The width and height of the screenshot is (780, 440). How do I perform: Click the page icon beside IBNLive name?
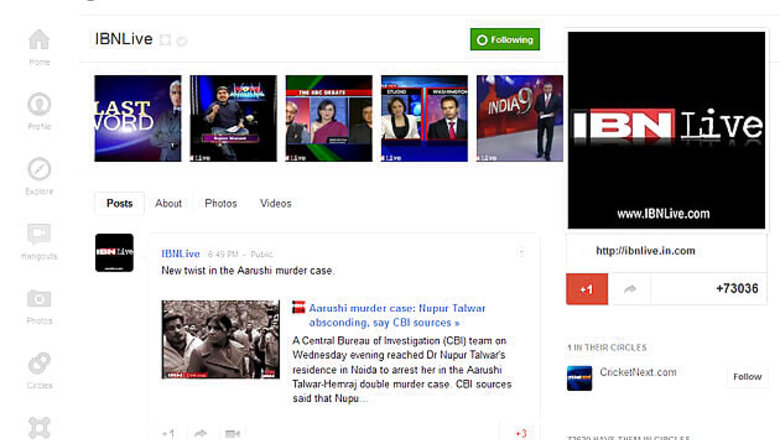click(x=165, y=40)
